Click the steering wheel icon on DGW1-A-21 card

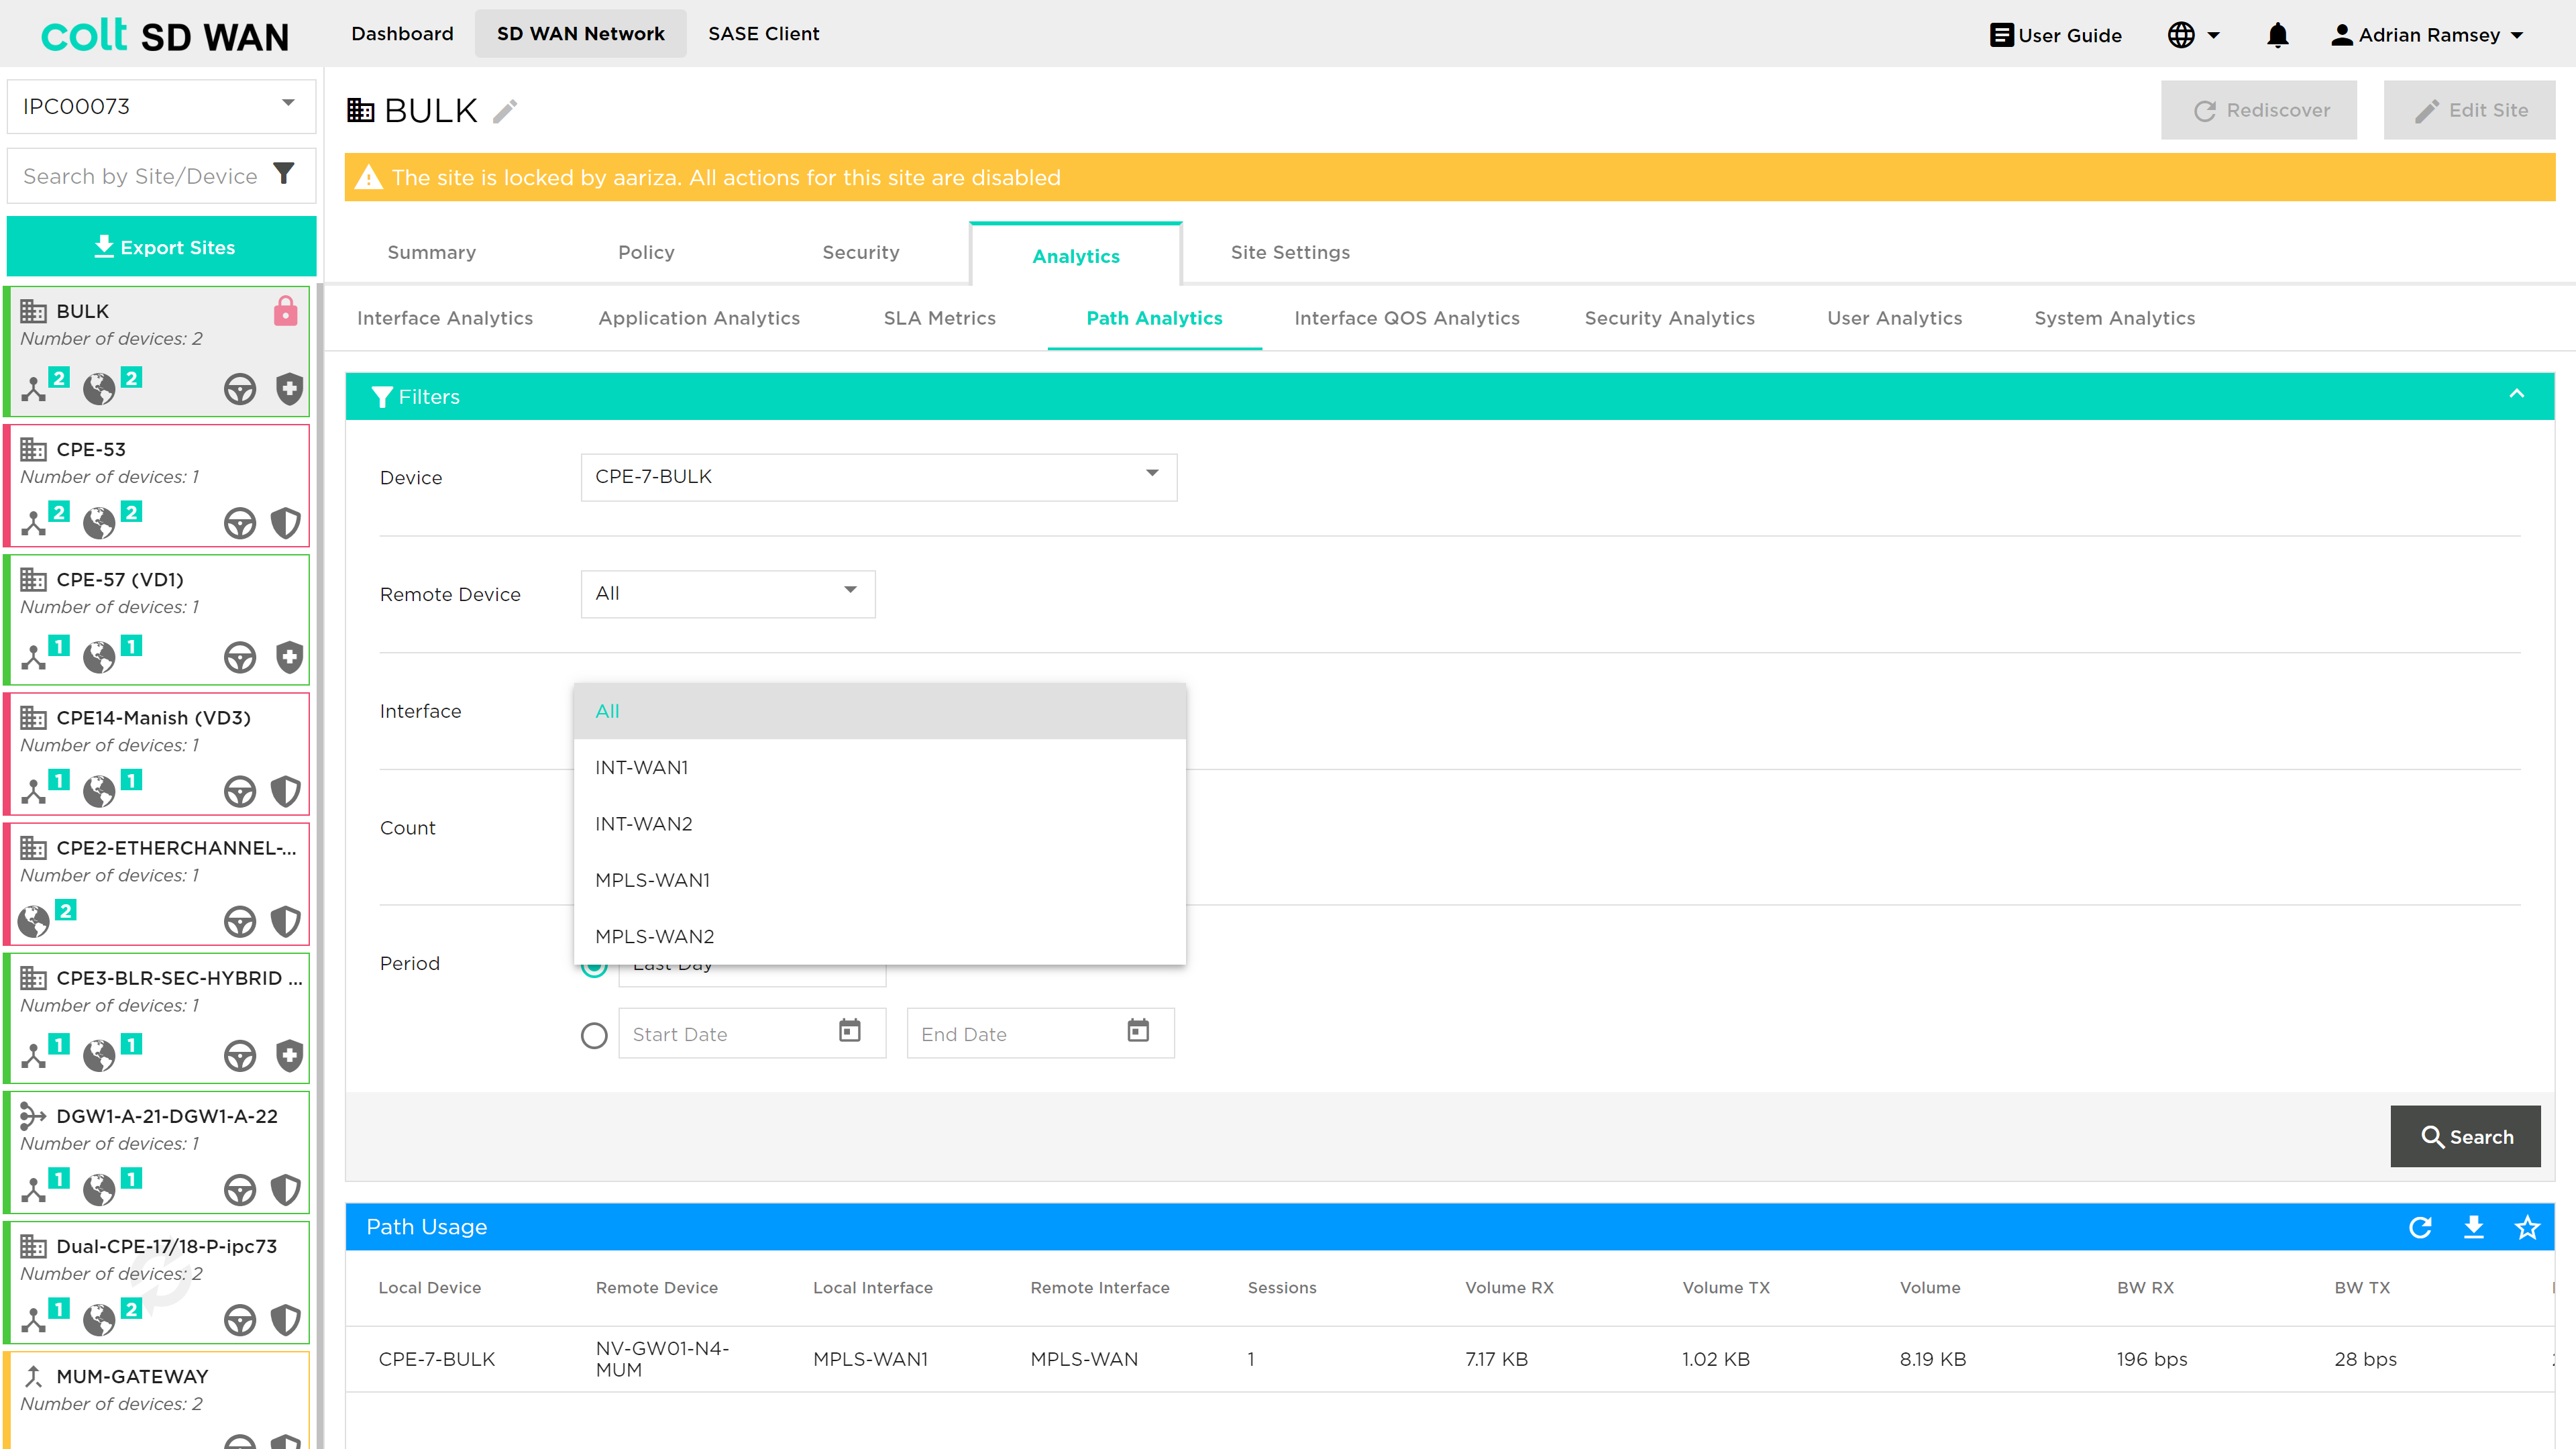(x=240, y=1189)
